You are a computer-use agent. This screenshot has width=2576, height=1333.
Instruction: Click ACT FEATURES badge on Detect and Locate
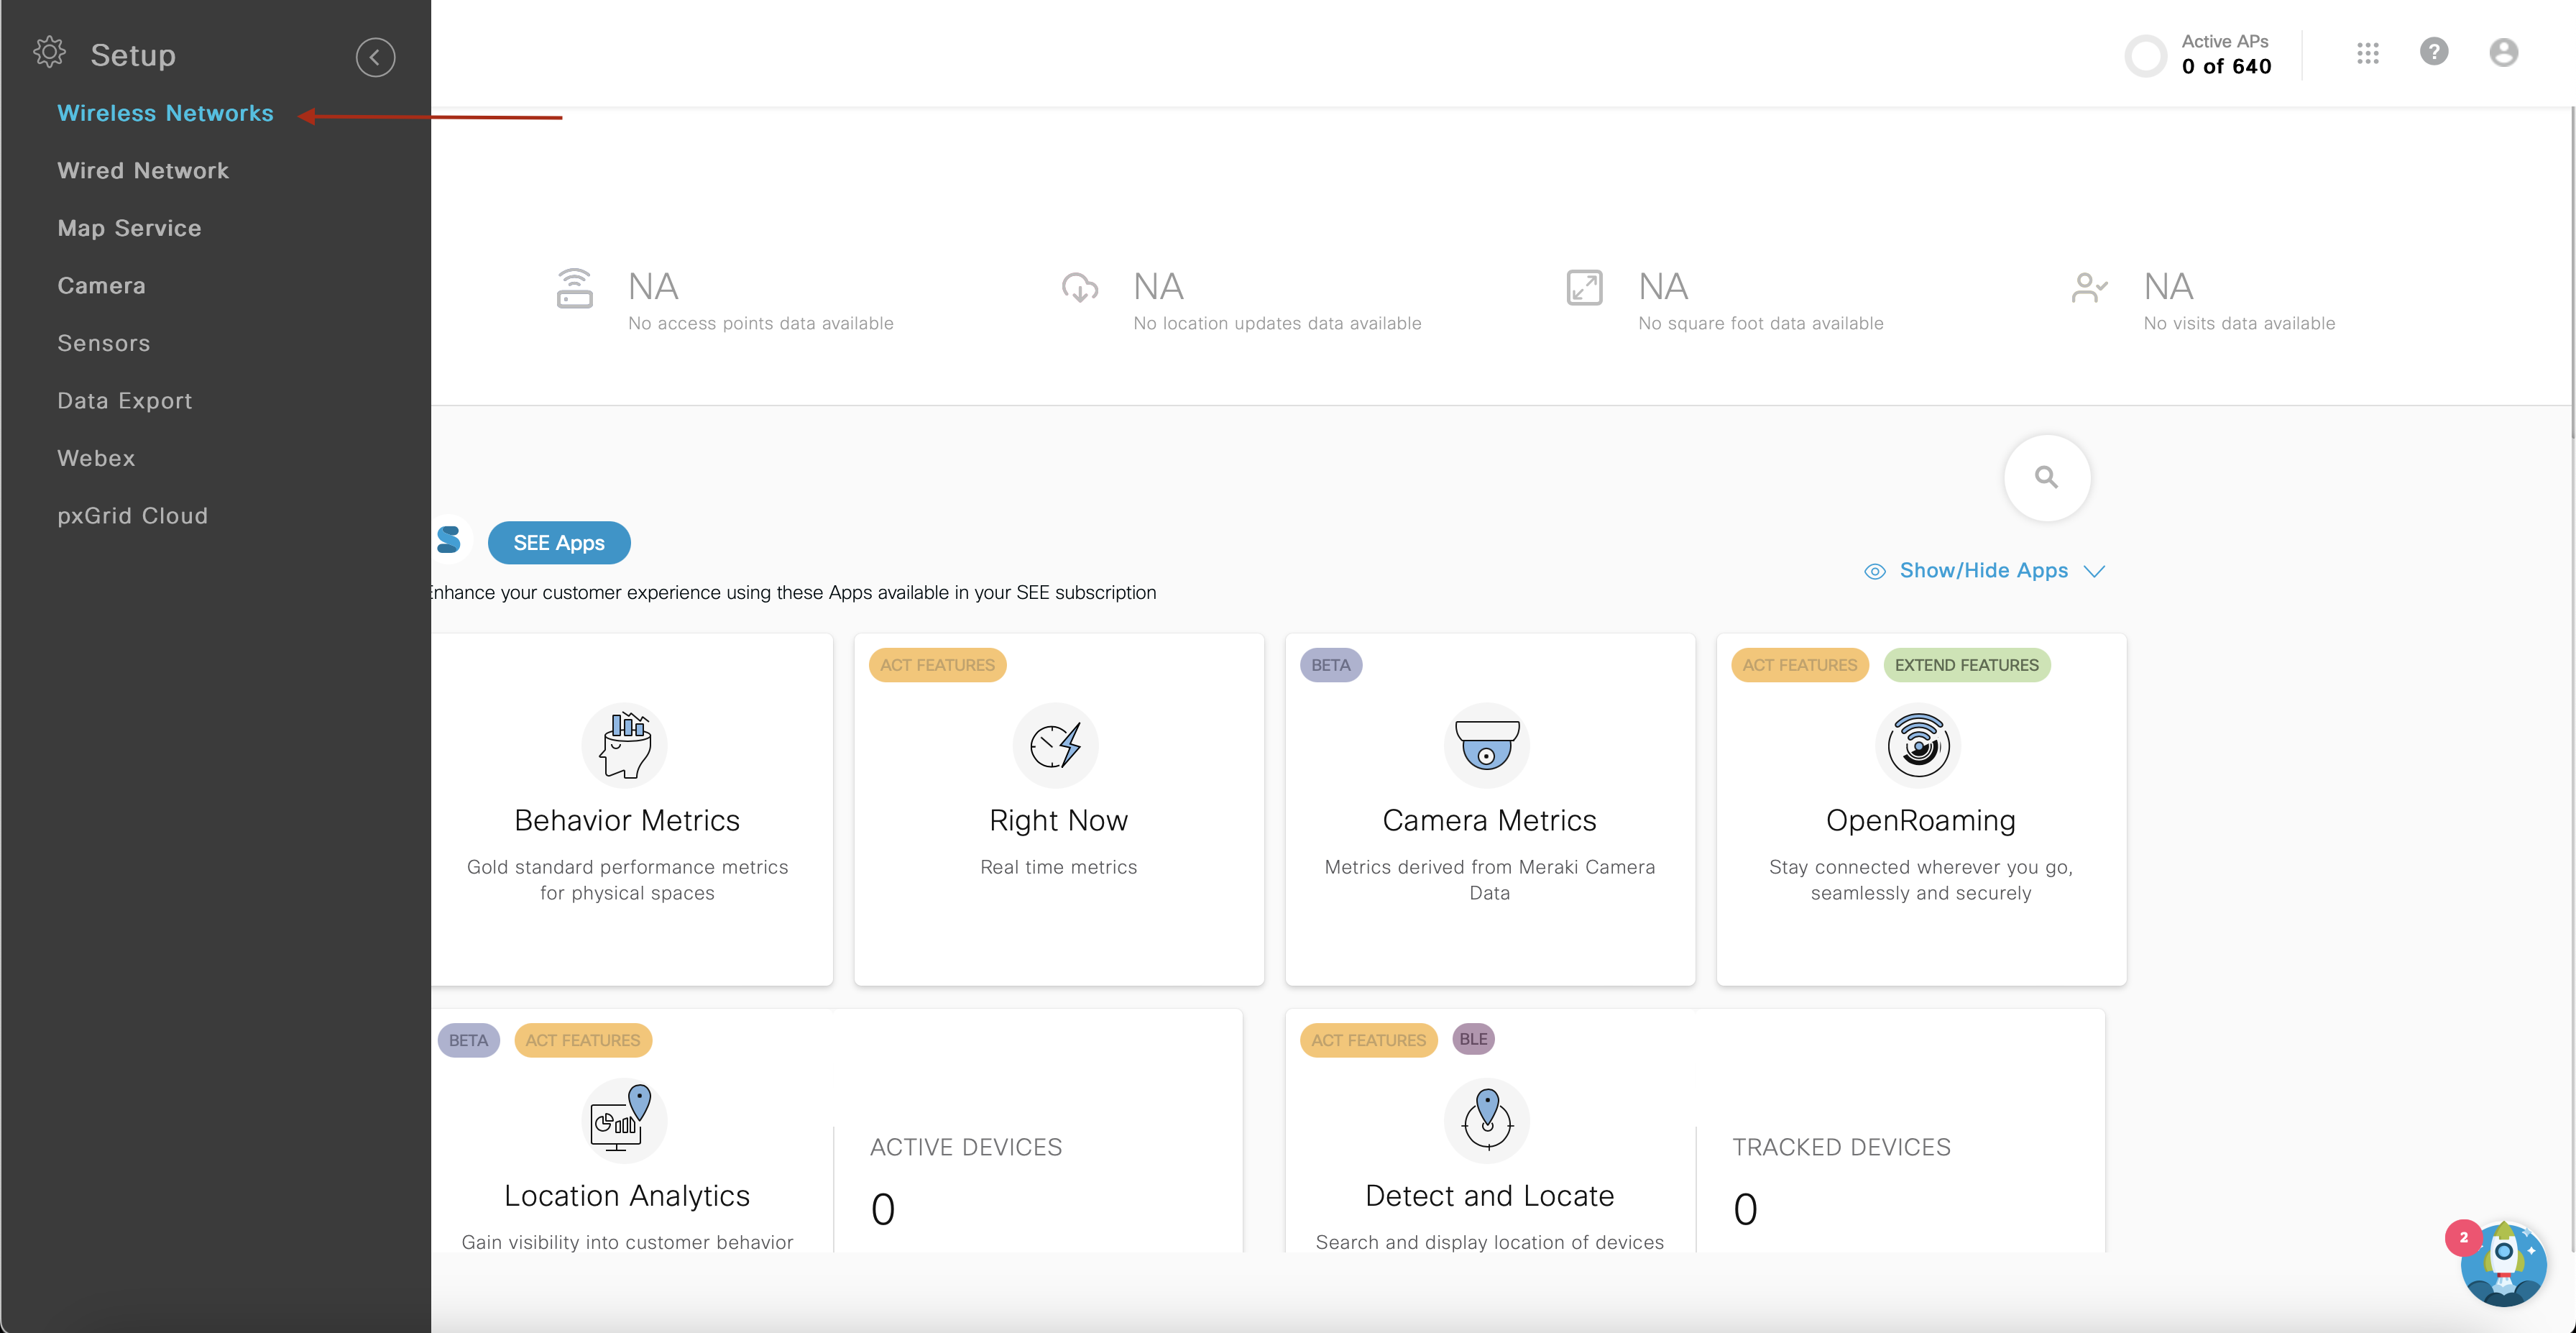point(1368,1040)
